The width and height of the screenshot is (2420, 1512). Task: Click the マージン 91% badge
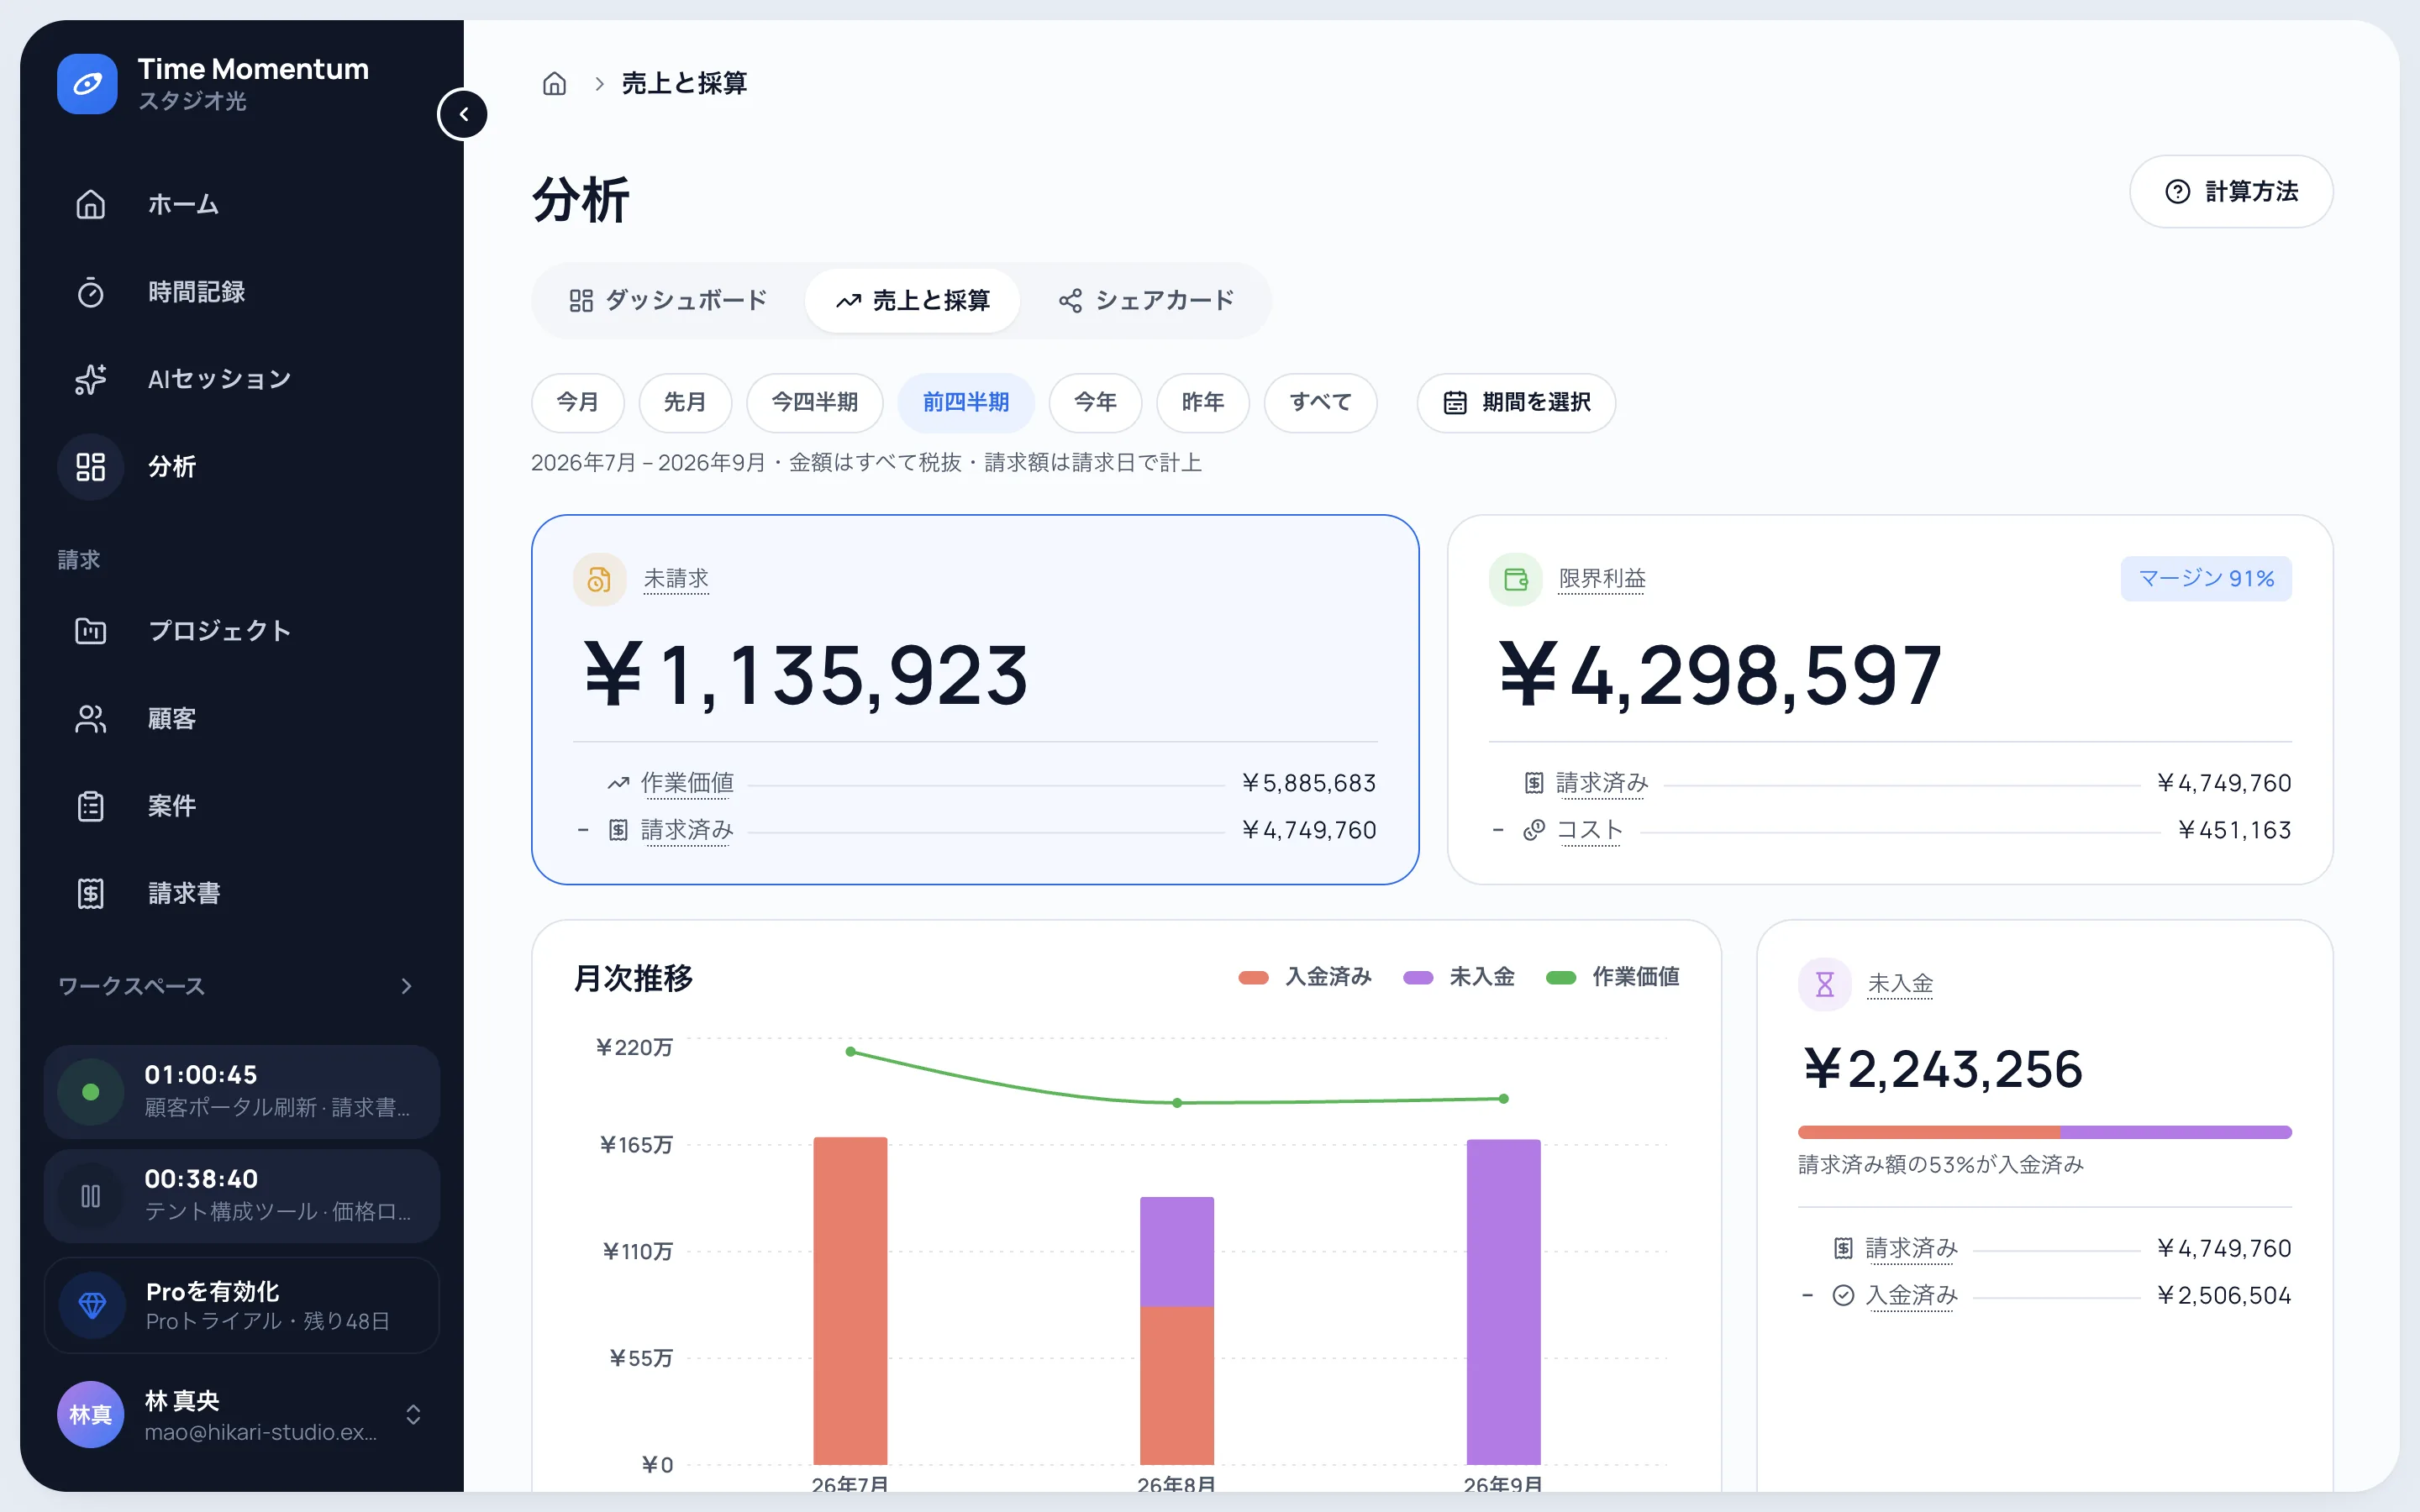tap(2206, 579)
